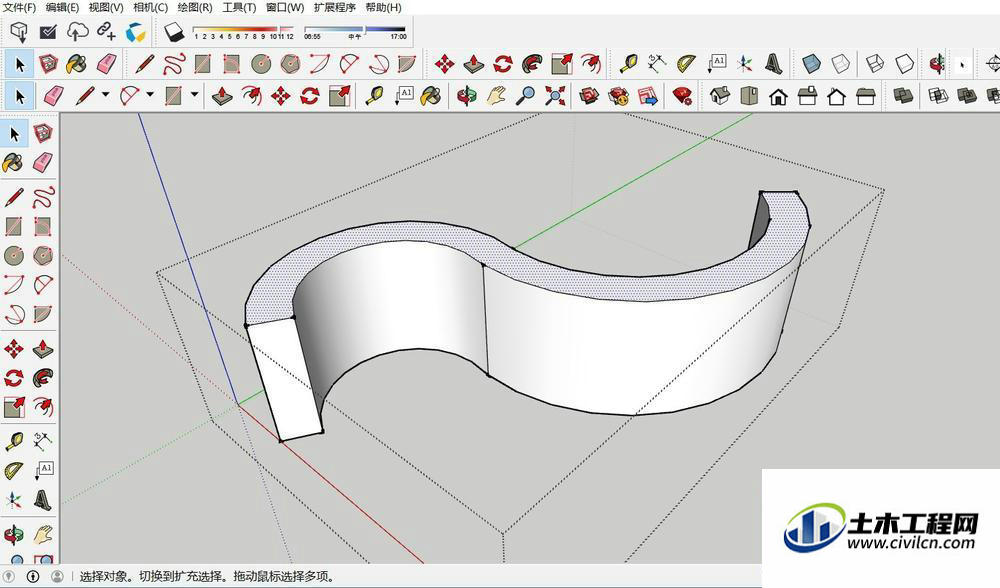
Task: Click the chain link with plus icon
Action: 106,31
